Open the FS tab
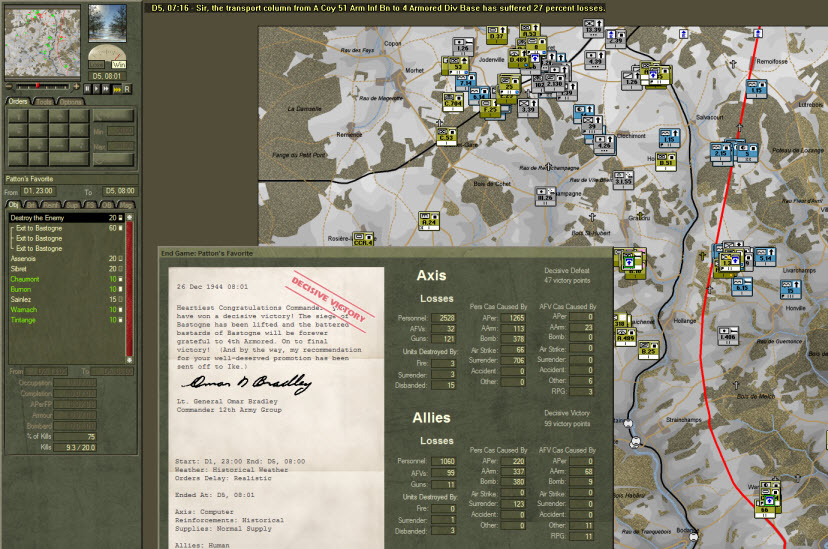The height and width of the screenshot is (549, 828). click(x=90, y=205)
